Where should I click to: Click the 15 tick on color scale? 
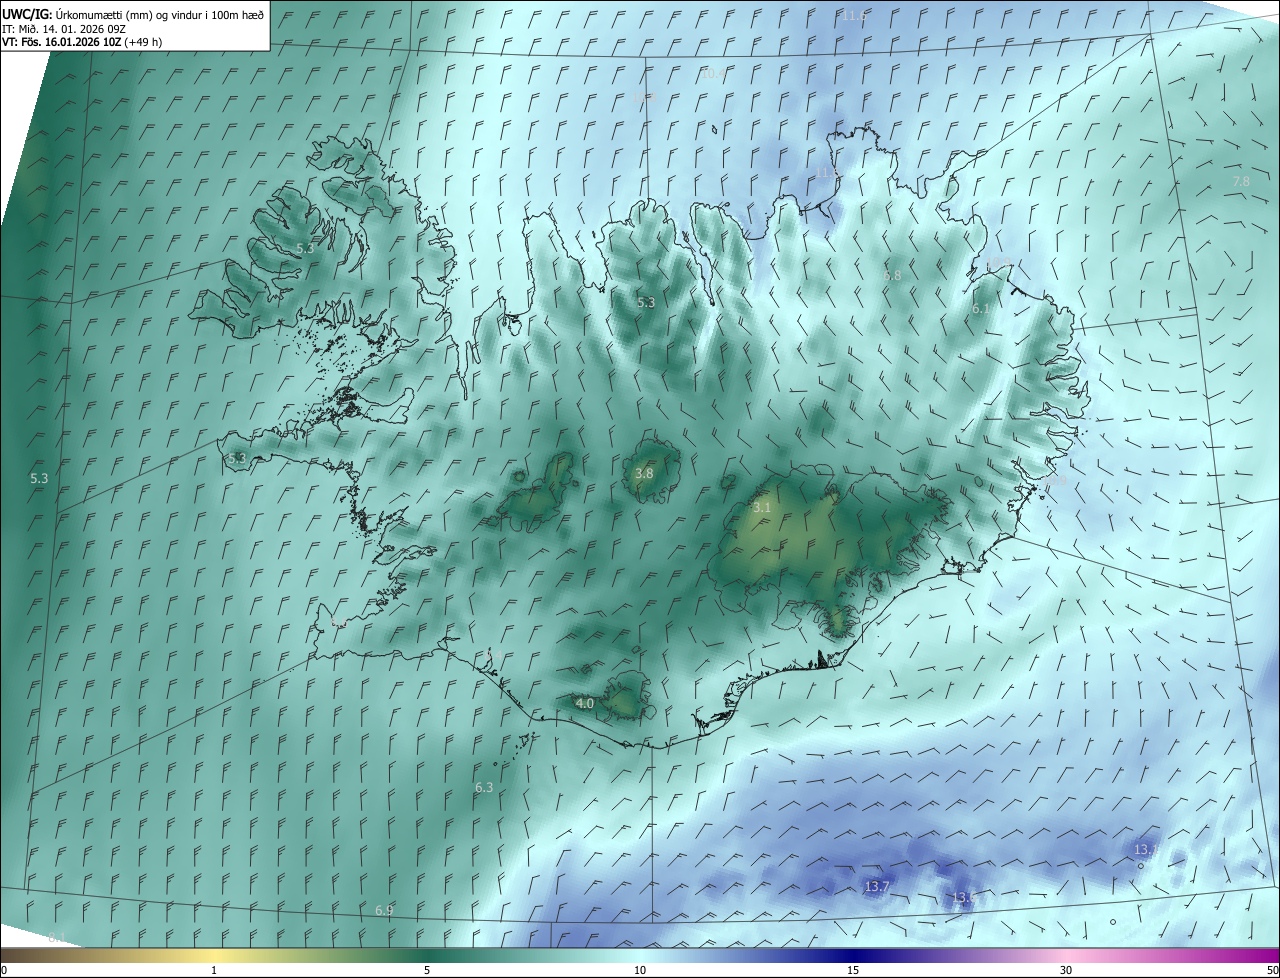(x=853, y=970)
